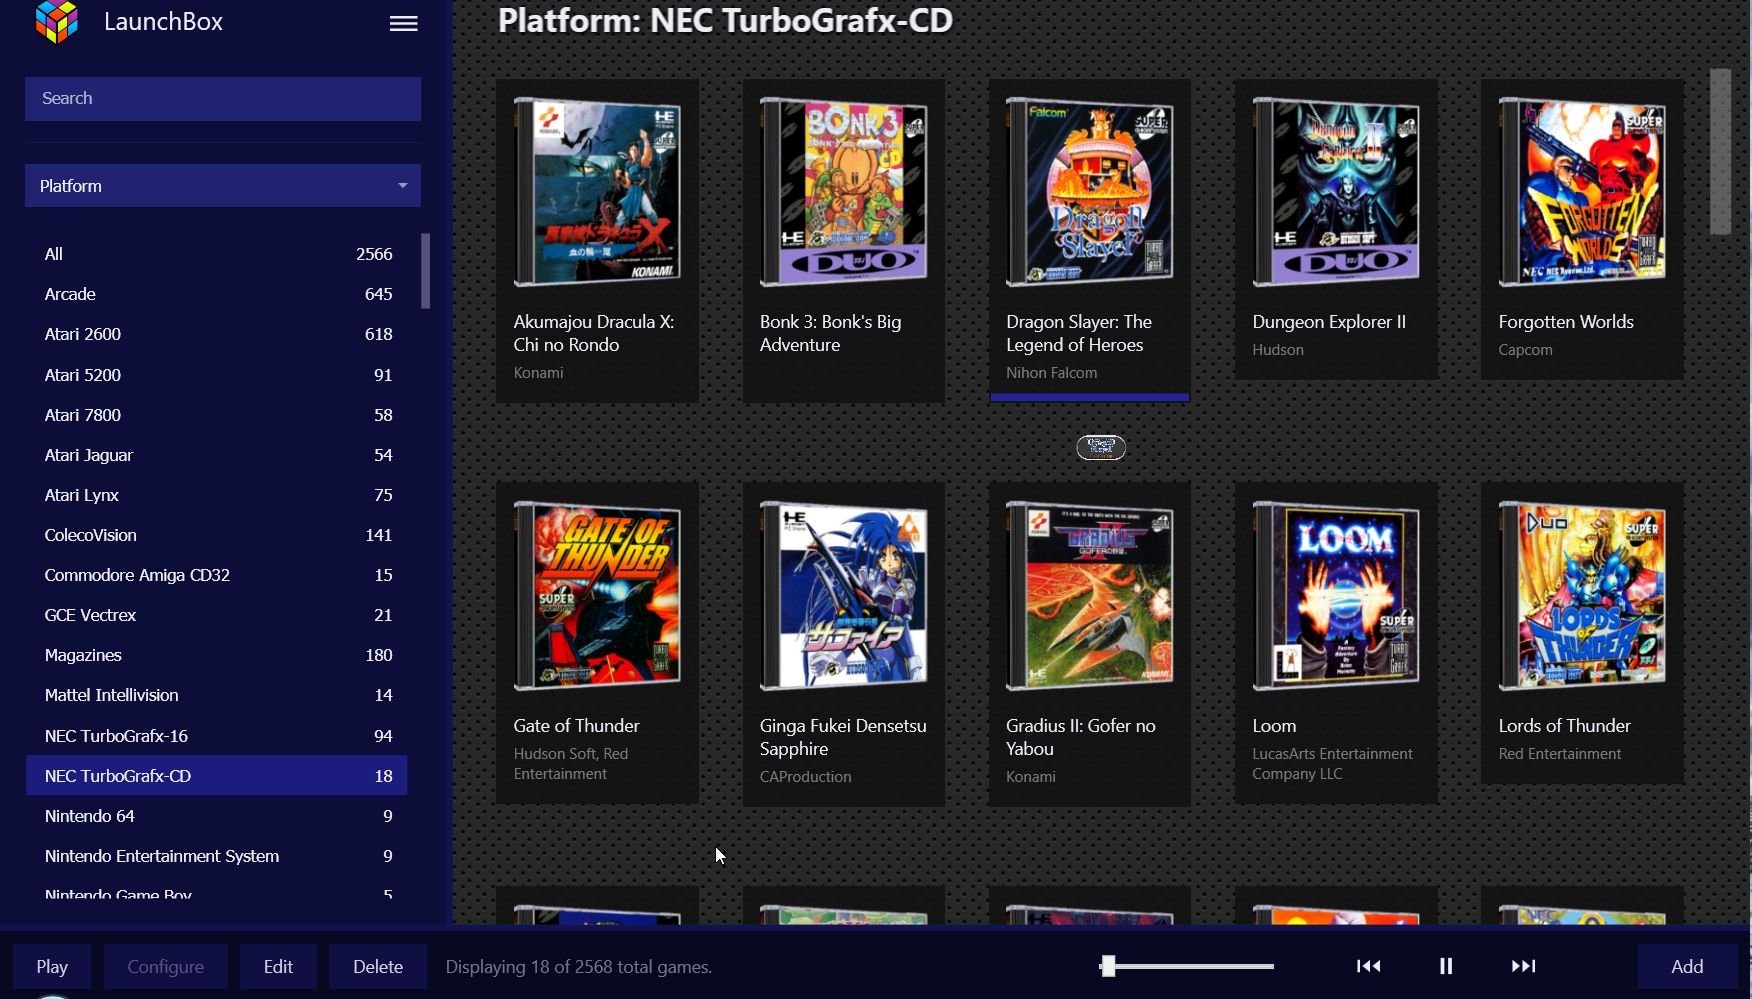Skip to next music track

click(1523, 966)
